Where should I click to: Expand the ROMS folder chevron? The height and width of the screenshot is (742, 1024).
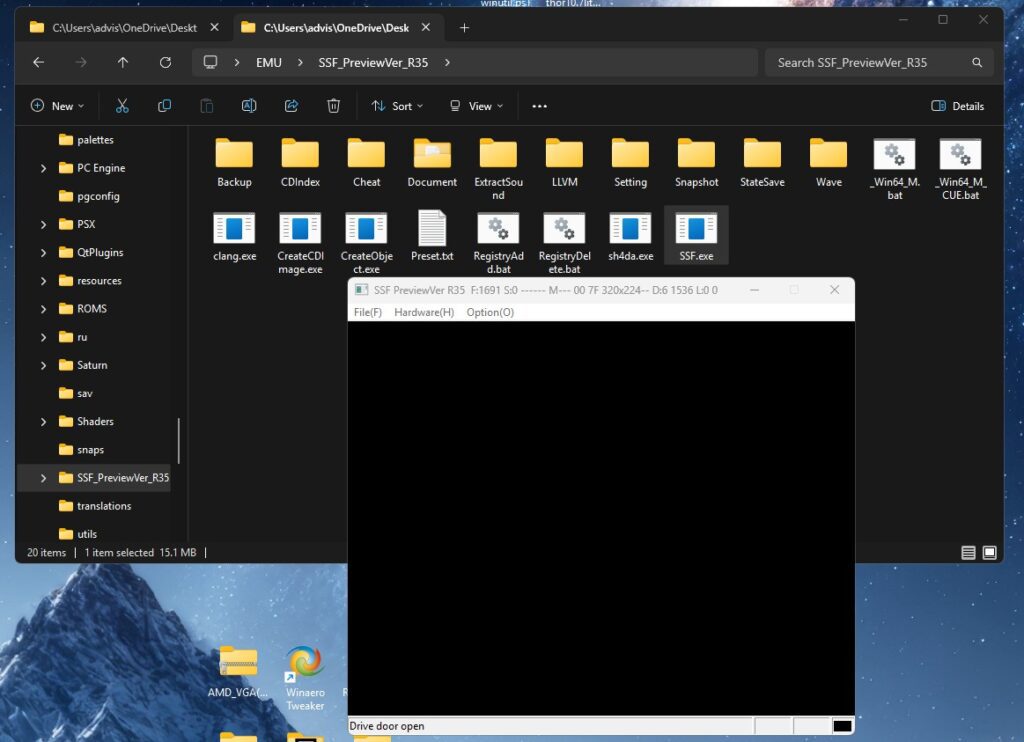point(43,308)
